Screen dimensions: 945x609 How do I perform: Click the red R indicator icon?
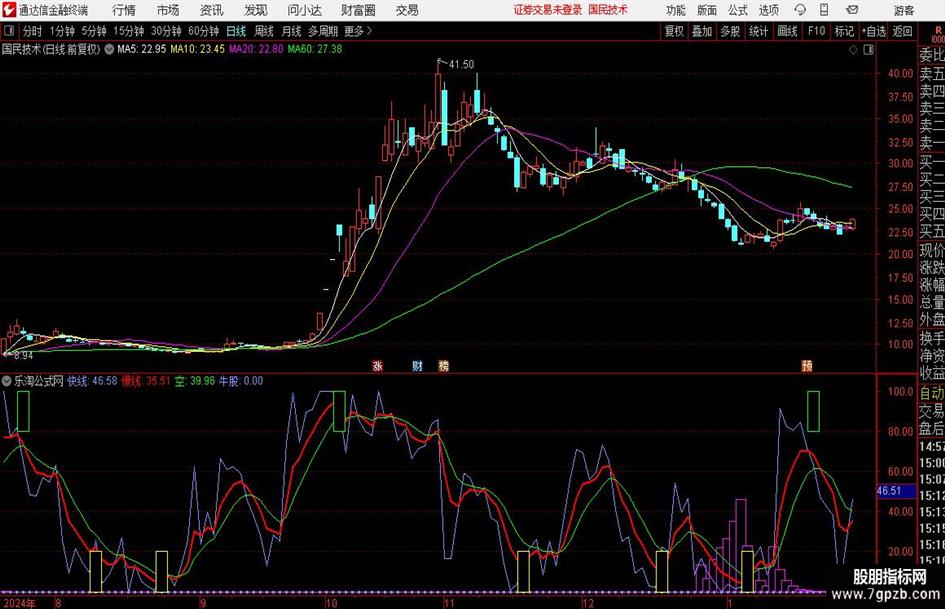pos(938,31)
